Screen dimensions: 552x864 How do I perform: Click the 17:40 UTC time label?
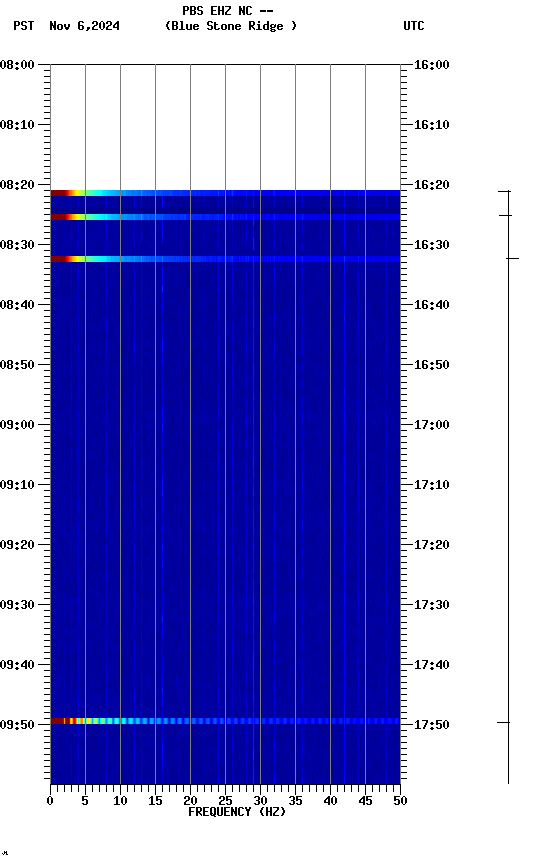pos(432,666)
